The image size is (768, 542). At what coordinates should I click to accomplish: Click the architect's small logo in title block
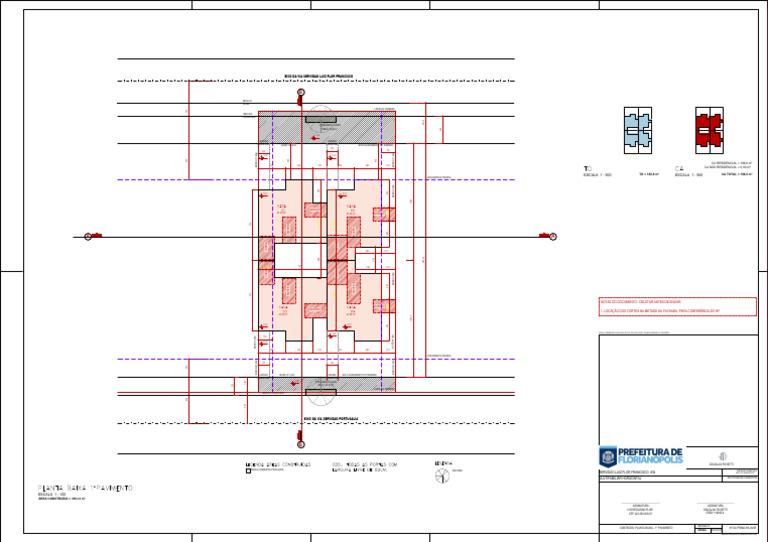click(x=722, y=456)
